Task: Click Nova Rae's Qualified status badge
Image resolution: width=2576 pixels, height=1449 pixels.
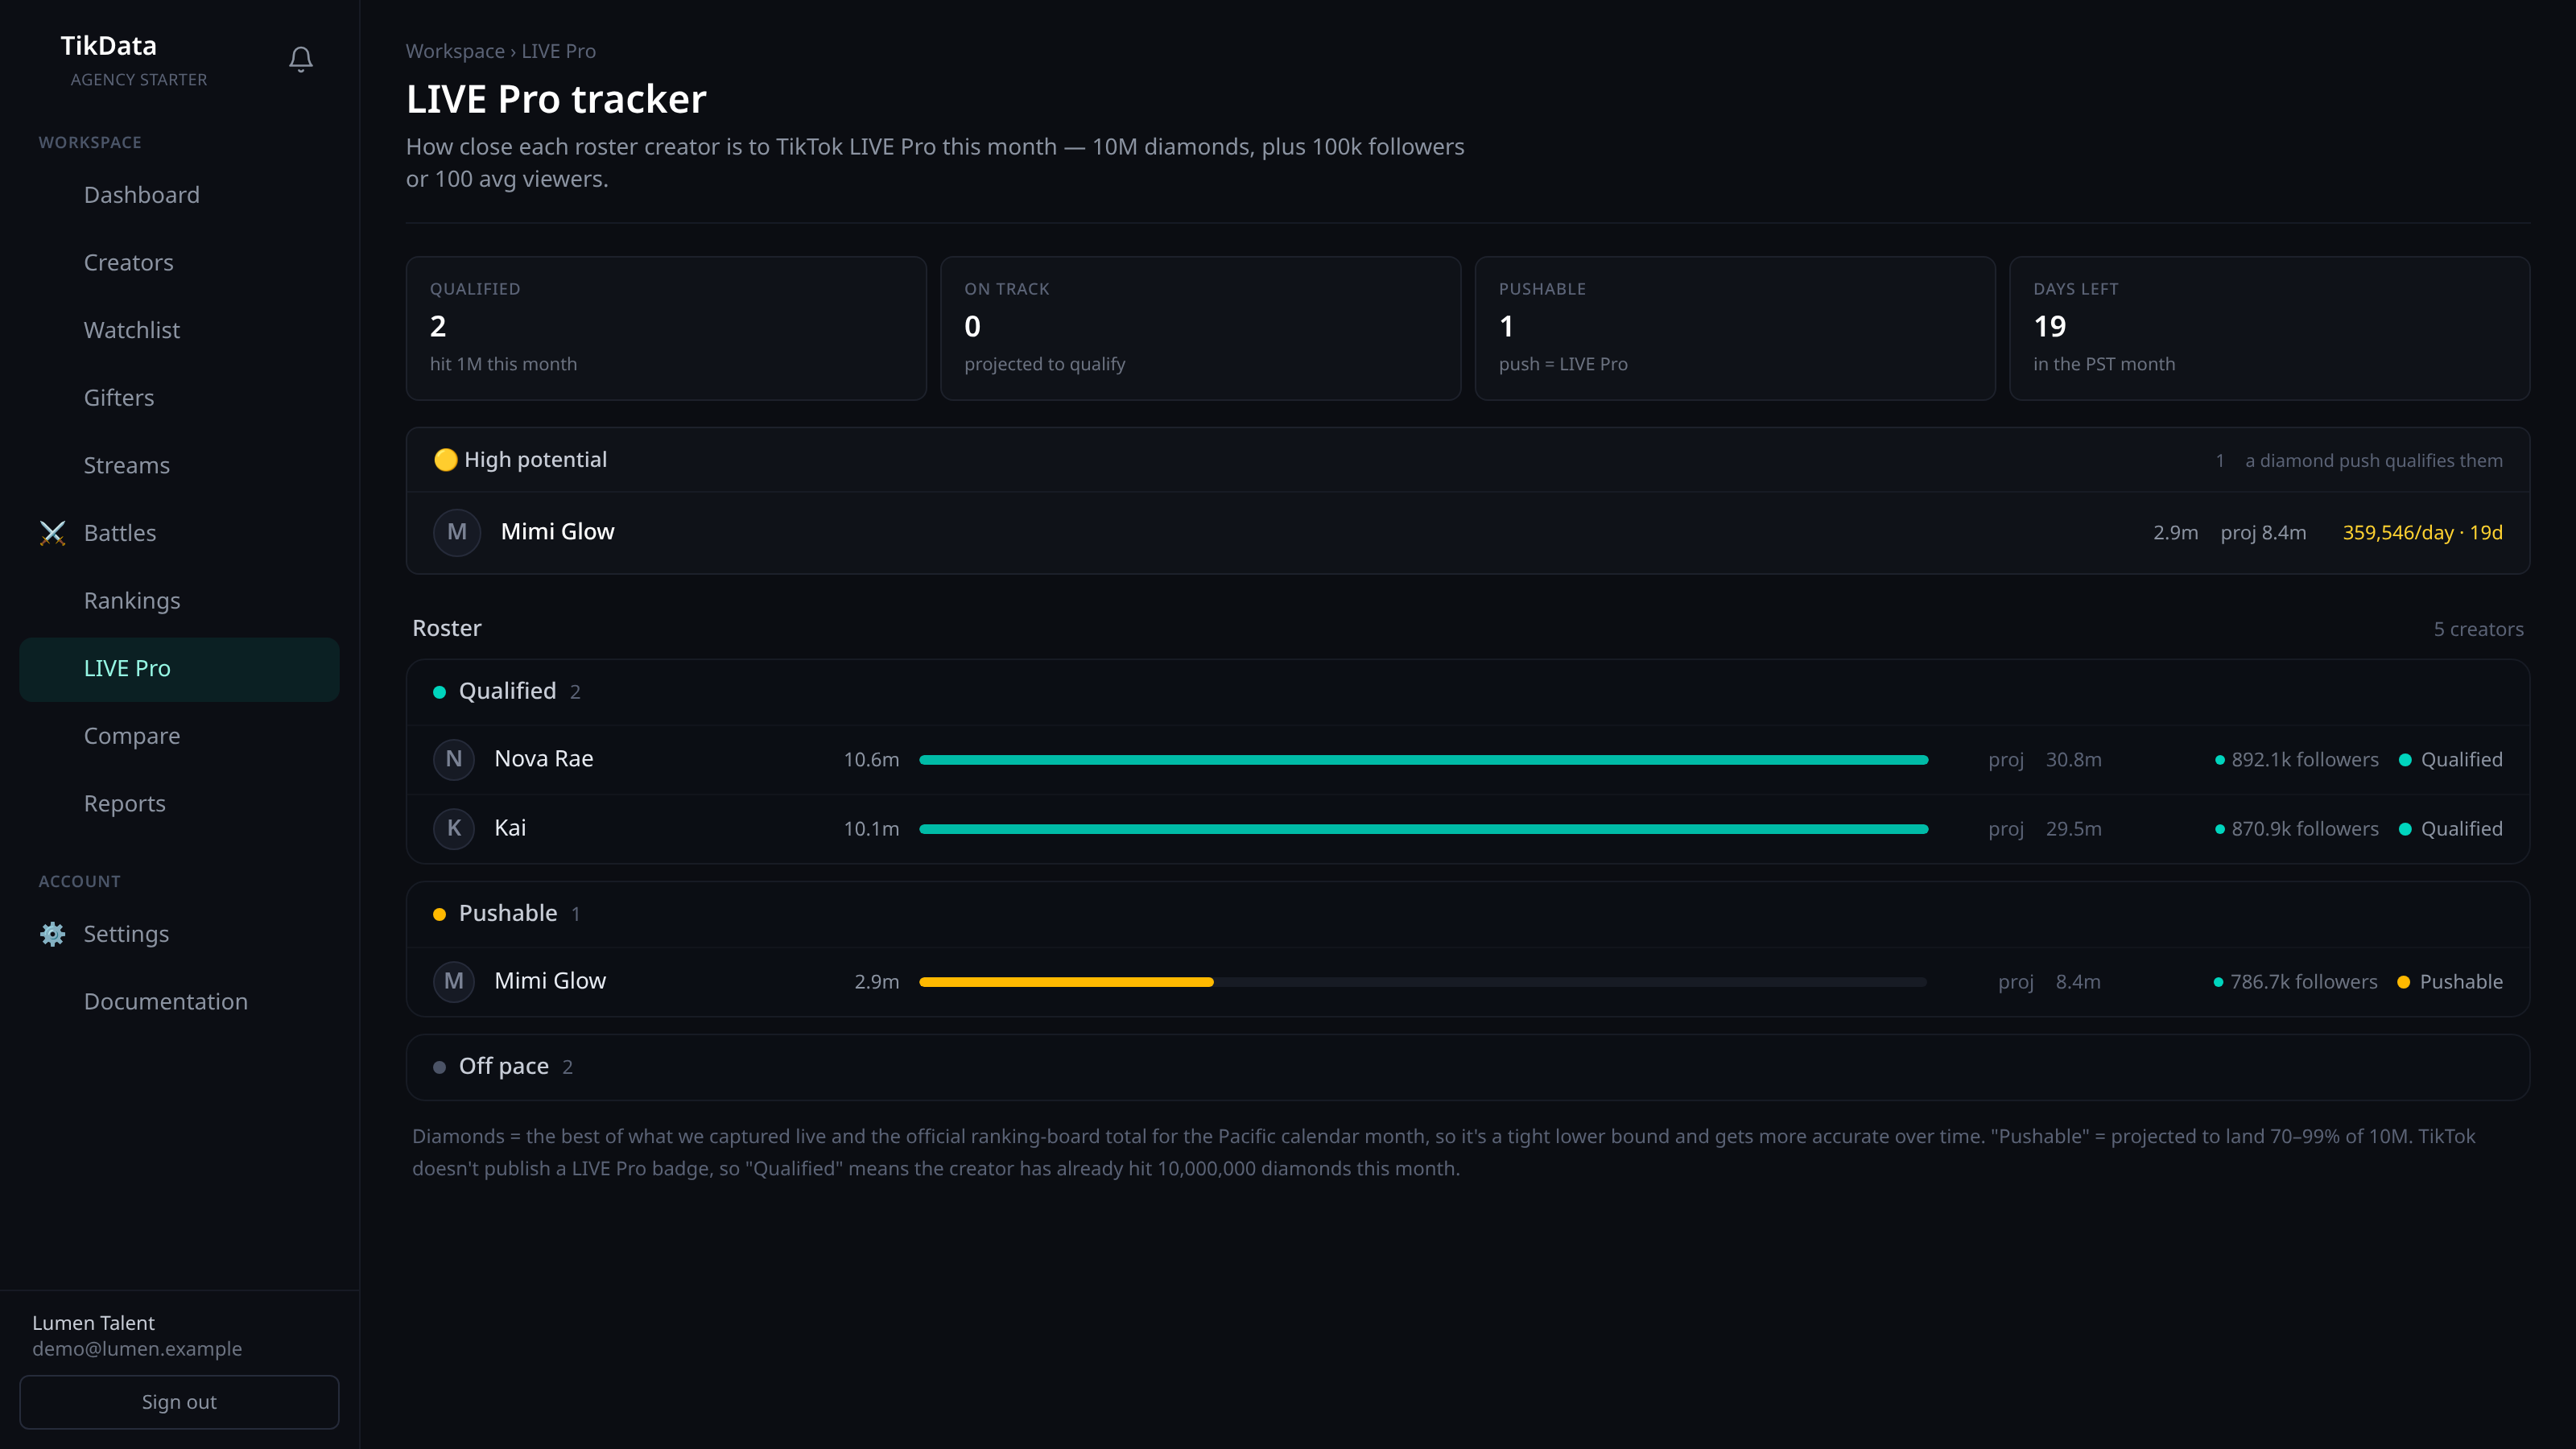Action: (x=2451, y=760)
